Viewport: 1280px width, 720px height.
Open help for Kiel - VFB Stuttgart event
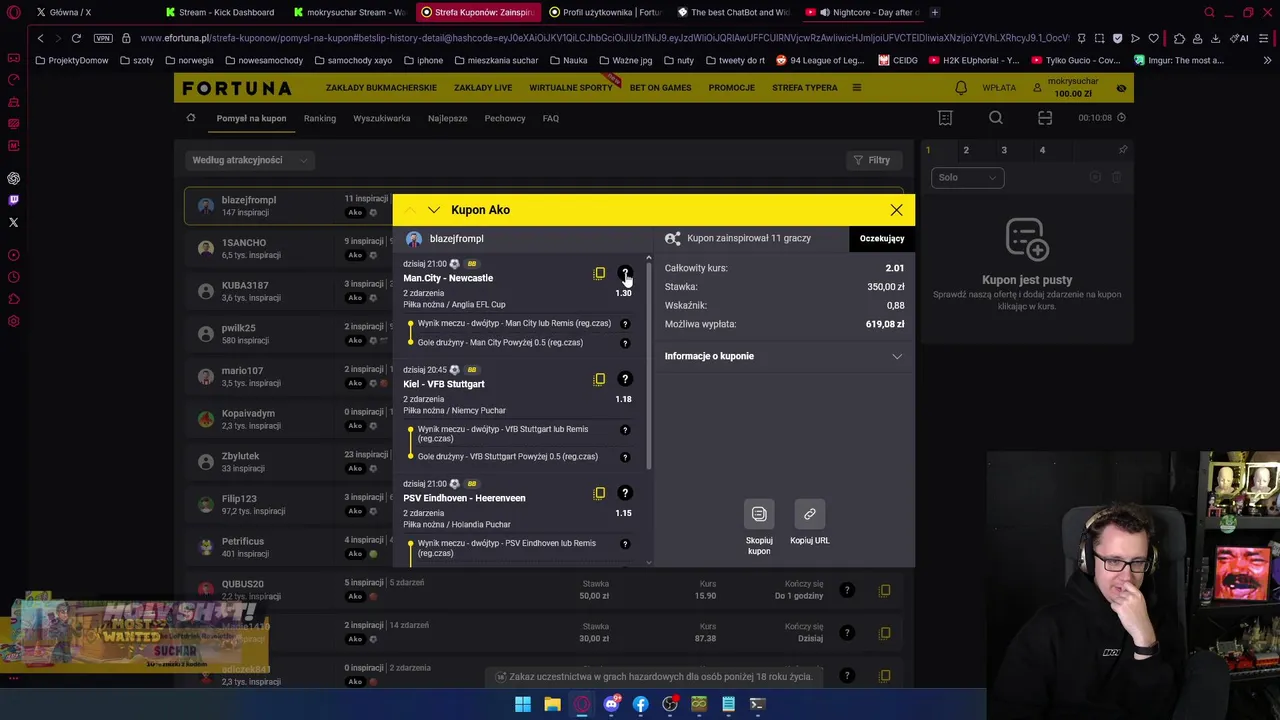(x=625, y=379)
